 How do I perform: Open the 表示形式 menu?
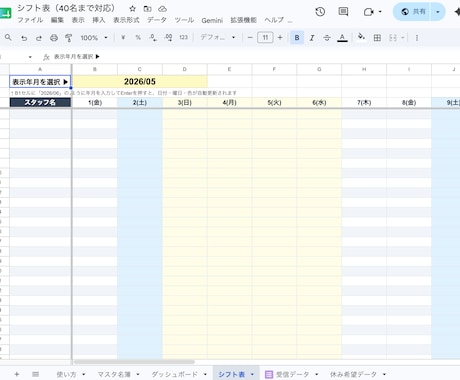point(126,20)
